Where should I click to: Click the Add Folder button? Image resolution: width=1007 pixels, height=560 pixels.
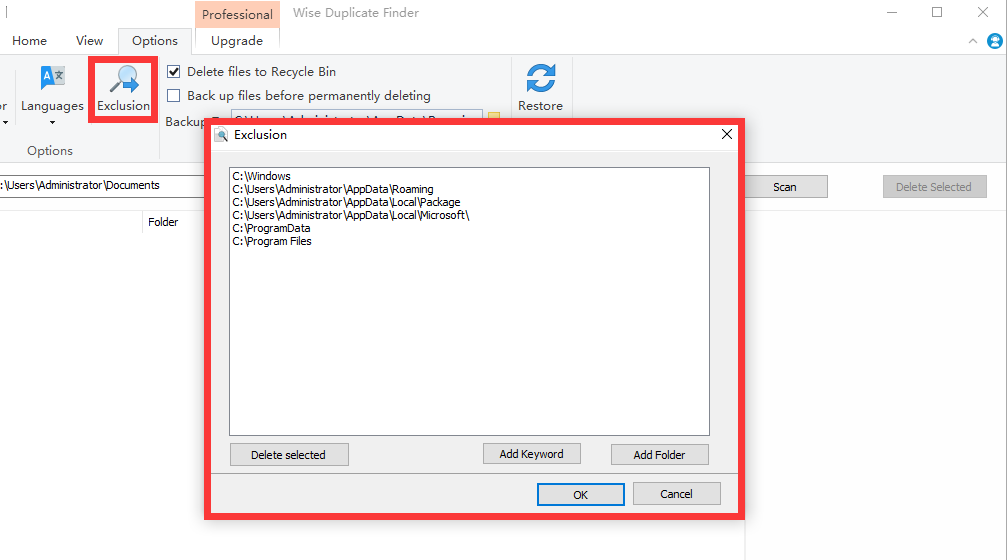tap(660, 455)
